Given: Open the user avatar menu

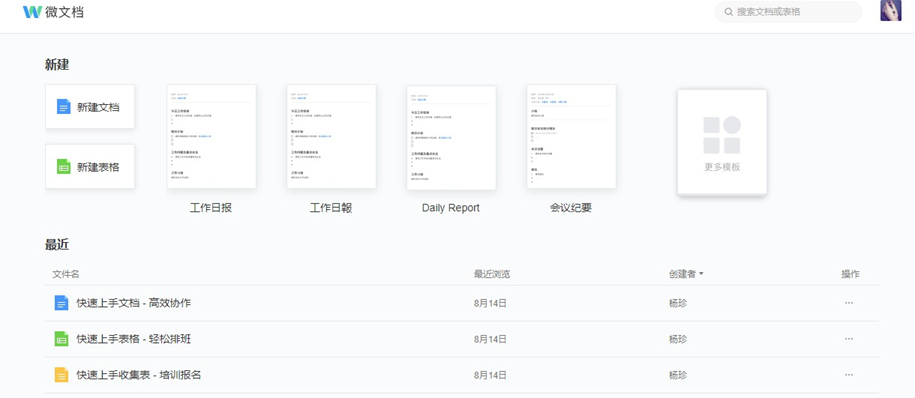Looking at the screenshot, I should pyautogui.click(x=890, y=11).
